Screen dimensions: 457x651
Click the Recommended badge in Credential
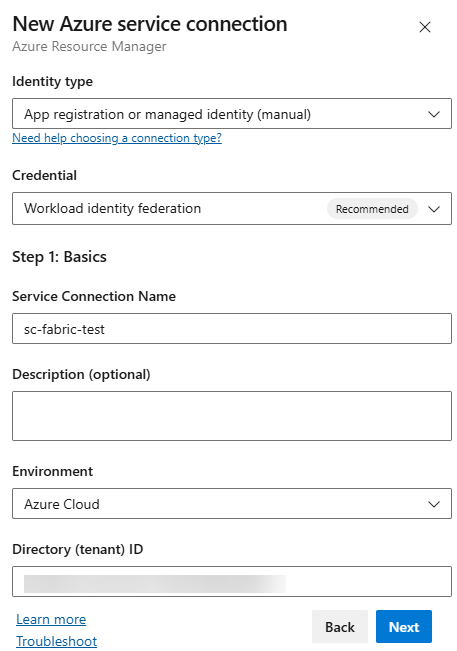(372, 209)
